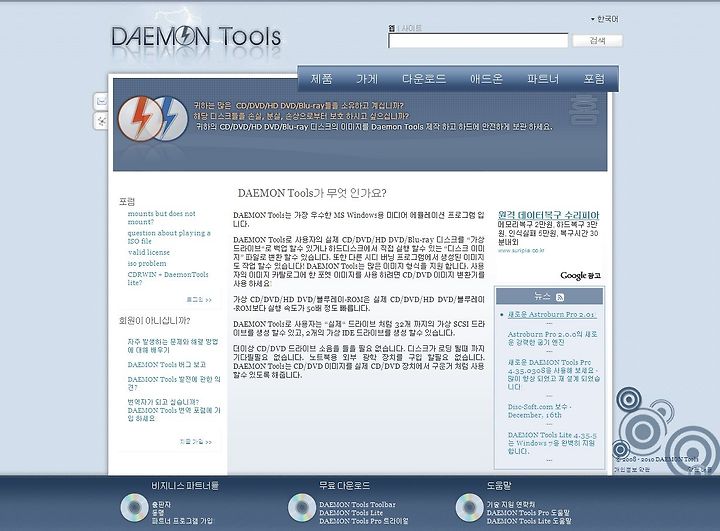The image size is (720, 531).
Task: Open forum thread 'mounts but does not mount?'
Action: coord(162,218)
